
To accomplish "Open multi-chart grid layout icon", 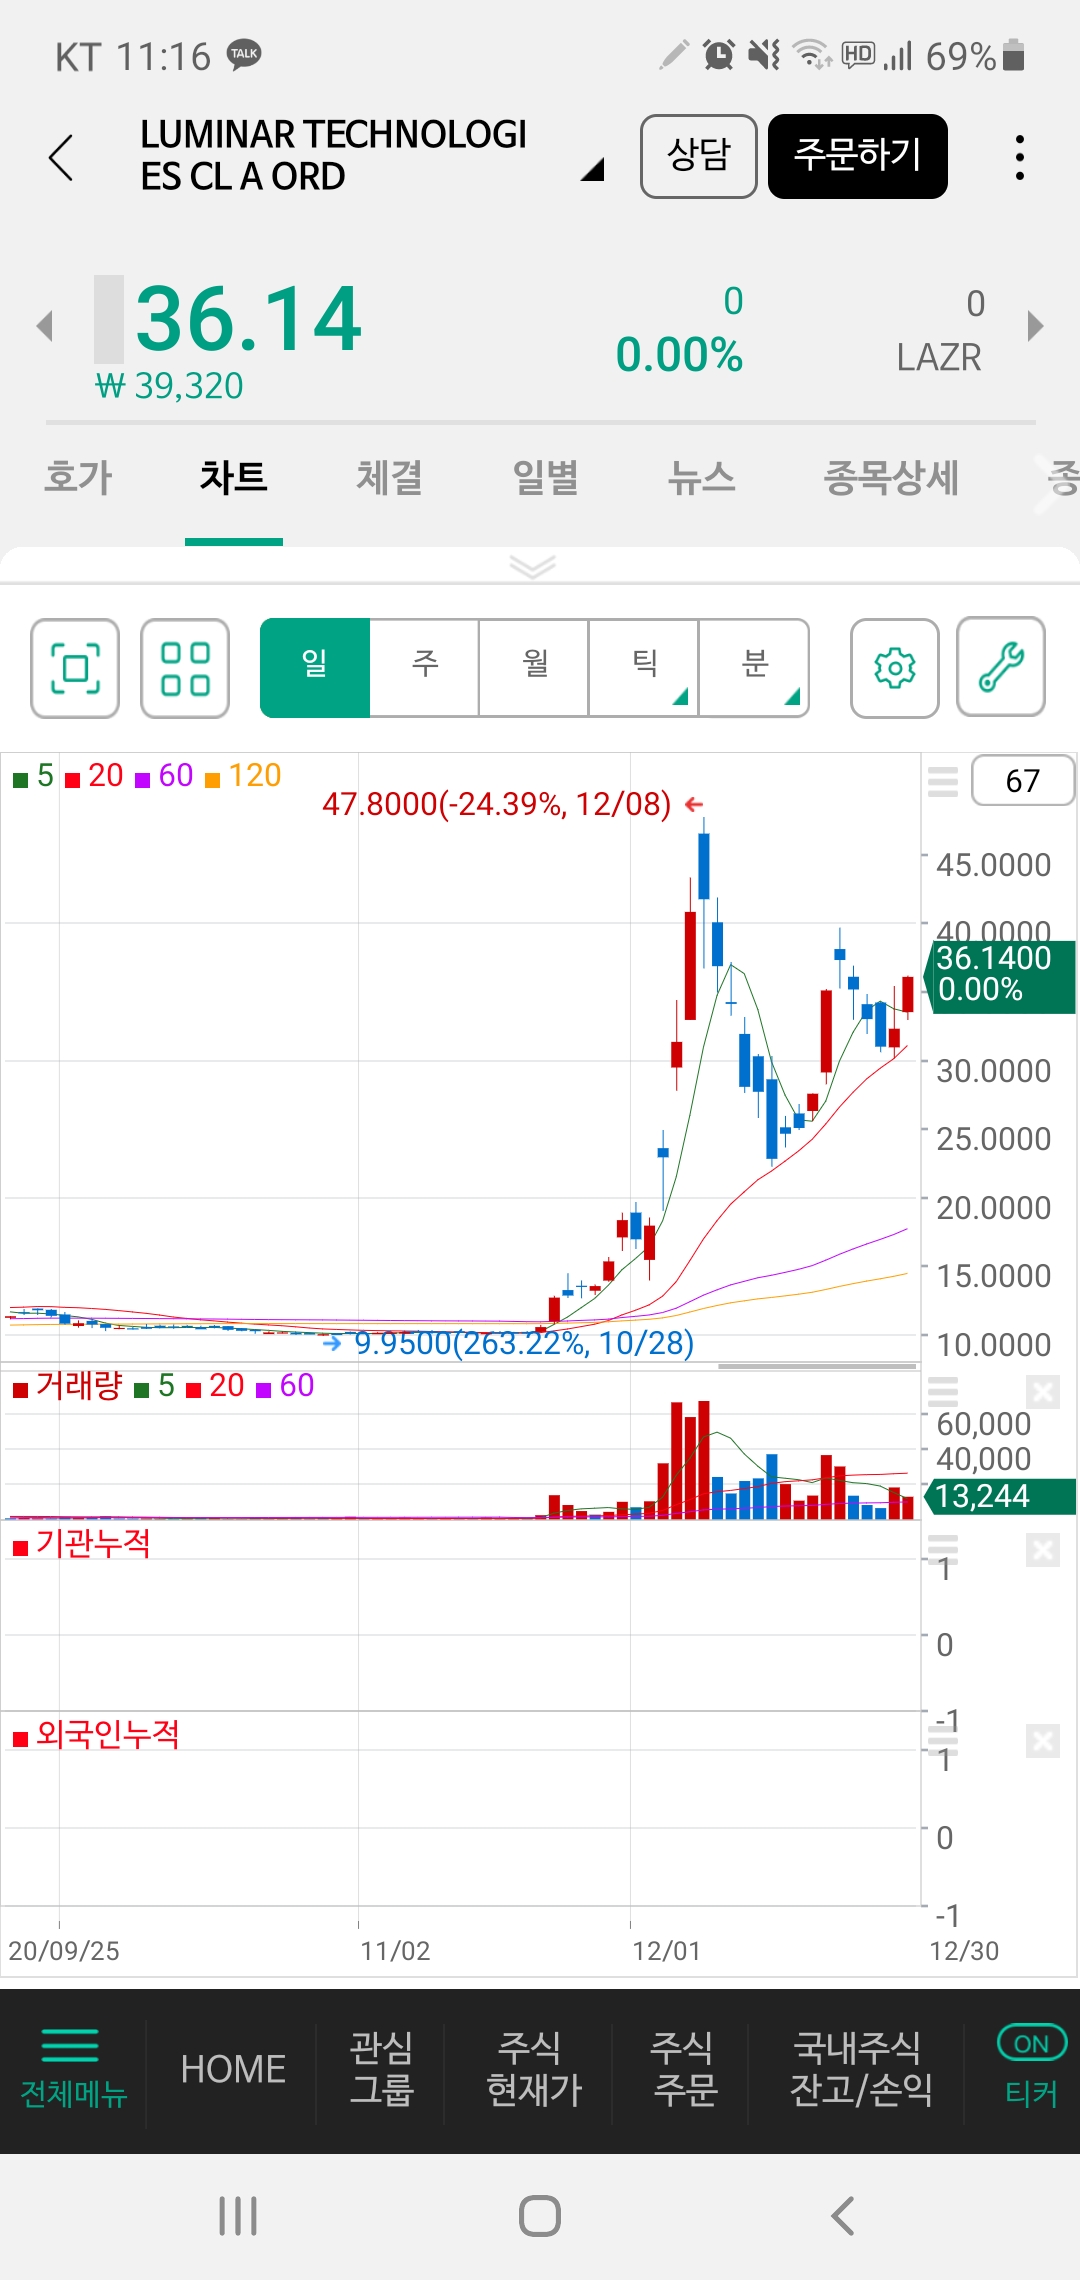I will click(x=185, y=668).
